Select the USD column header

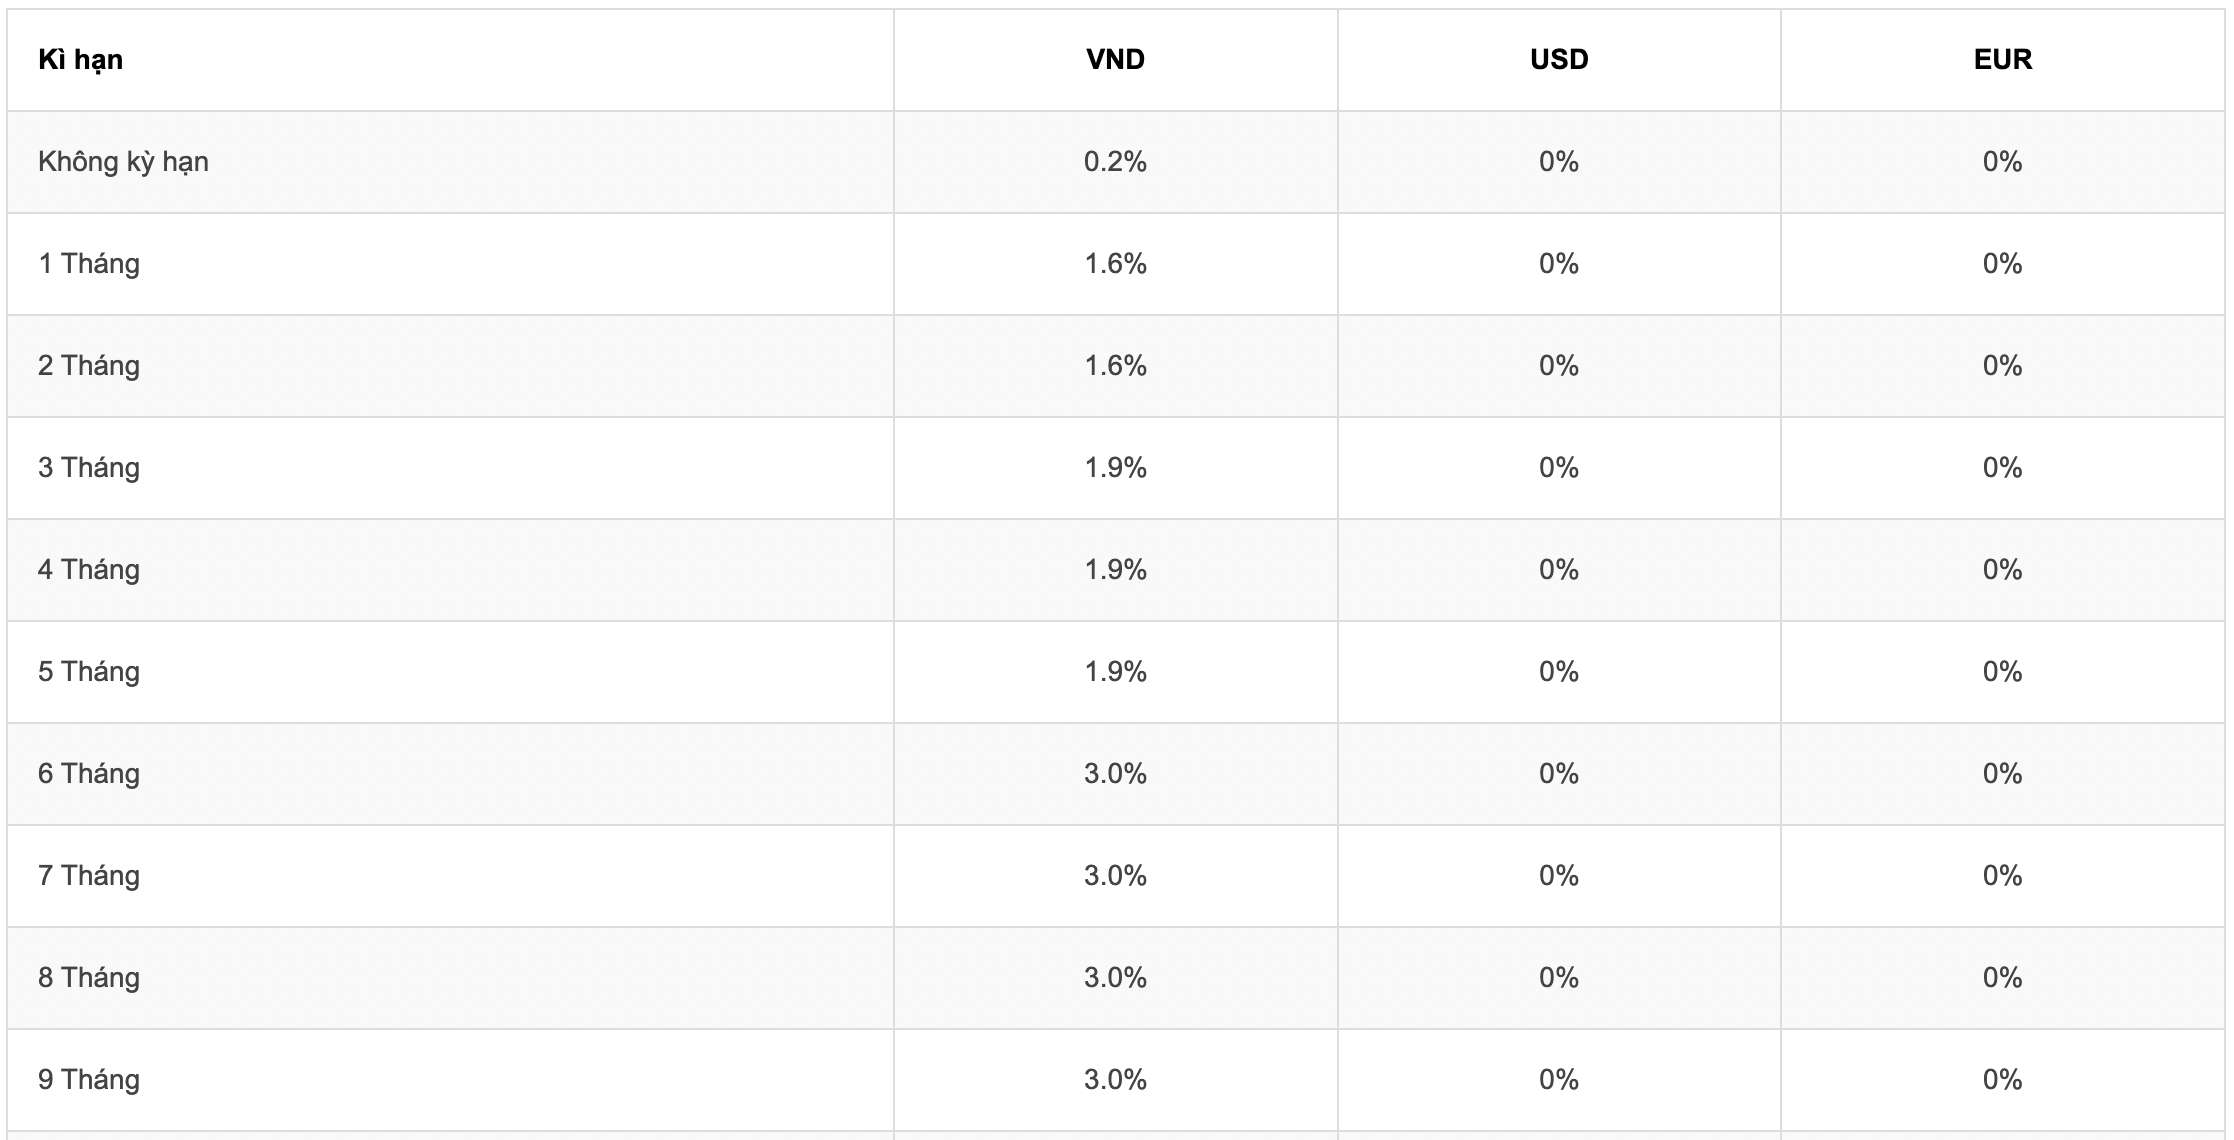click(1559, 60)
